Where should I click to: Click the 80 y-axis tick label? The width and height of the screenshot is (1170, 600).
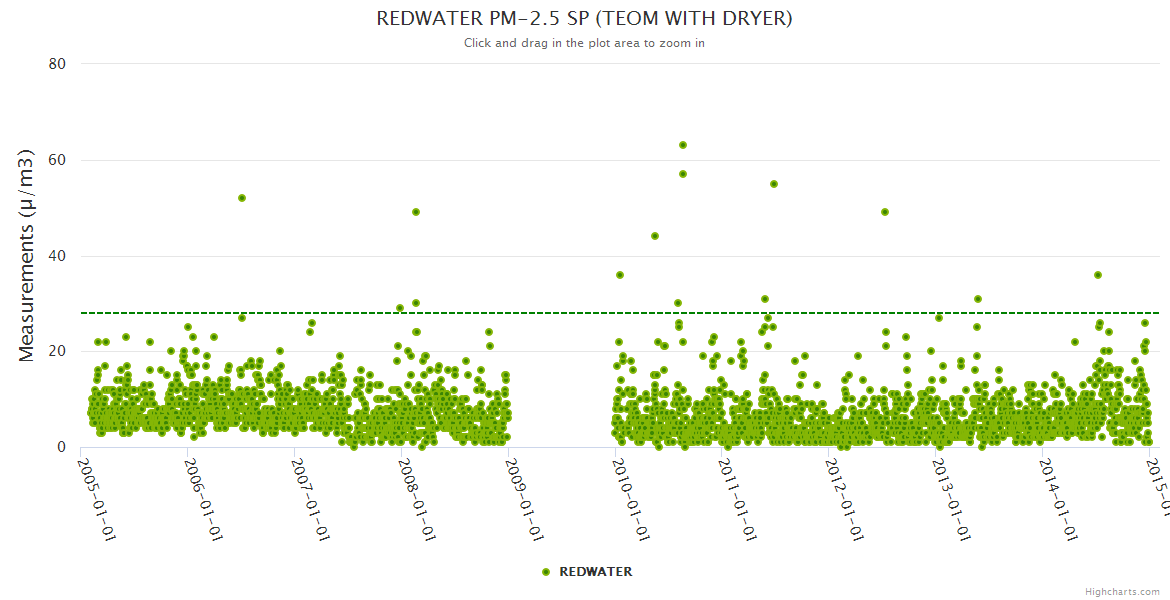(x=57, y=64)
